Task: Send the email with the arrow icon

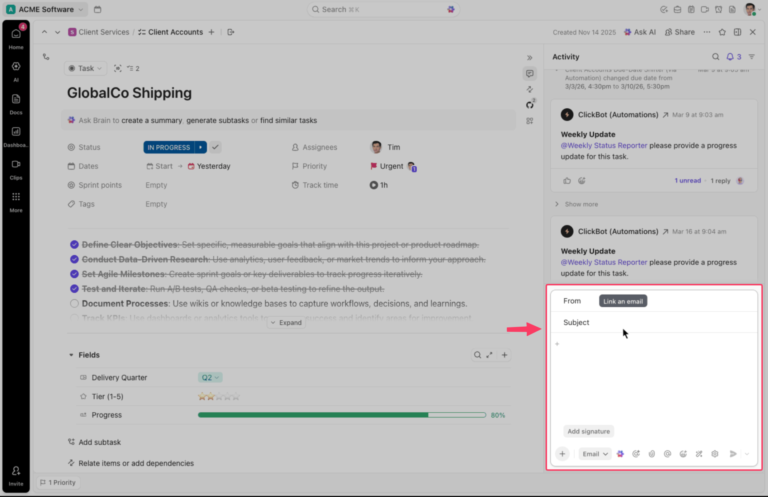Action: pos(733,454)
